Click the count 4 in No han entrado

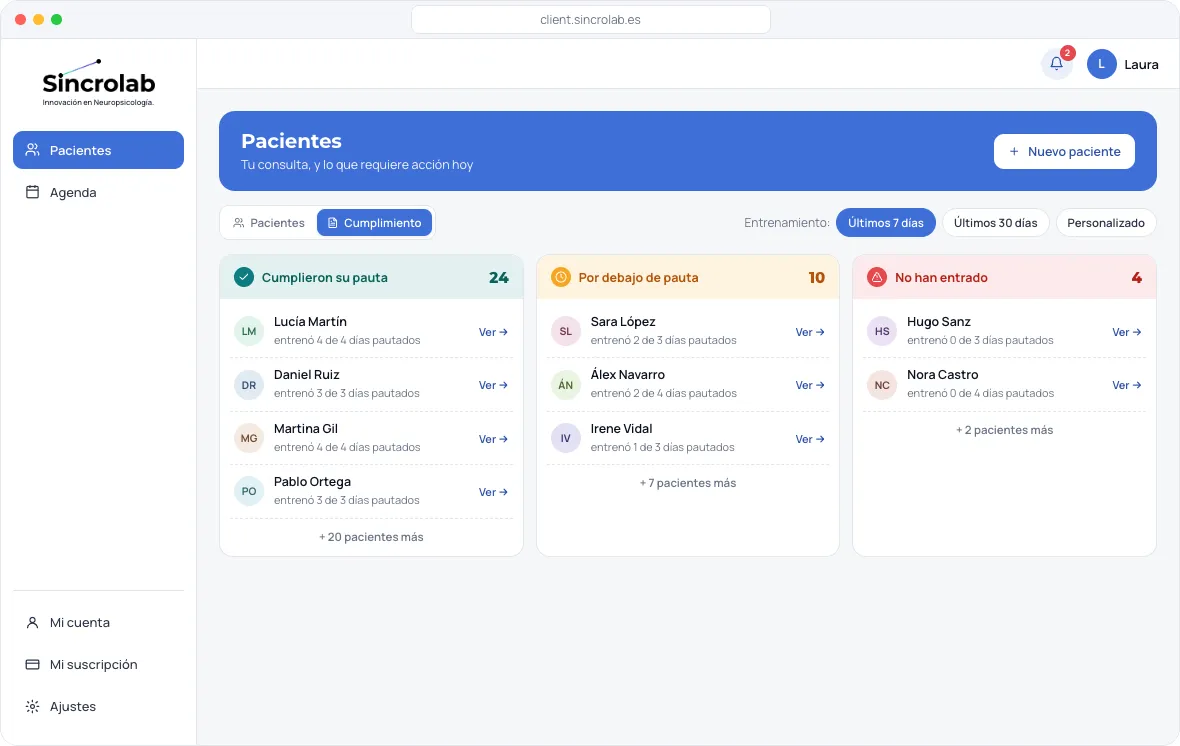pos(1136,277)
